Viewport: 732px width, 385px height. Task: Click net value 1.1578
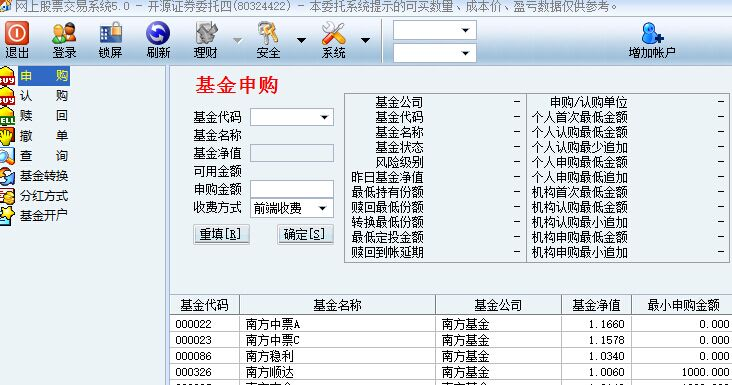(x=606, y=340)
